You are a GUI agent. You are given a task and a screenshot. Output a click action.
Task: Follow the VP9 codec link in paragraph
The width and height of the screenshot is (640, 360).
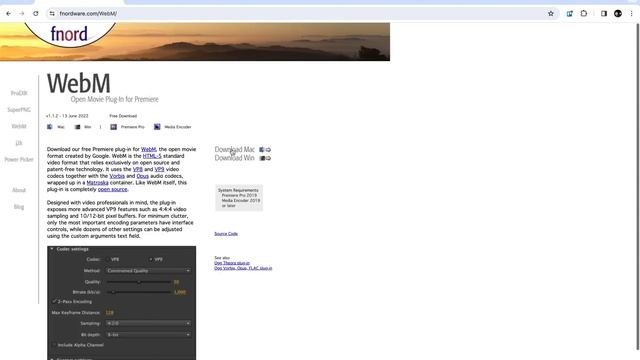[159, 169]
